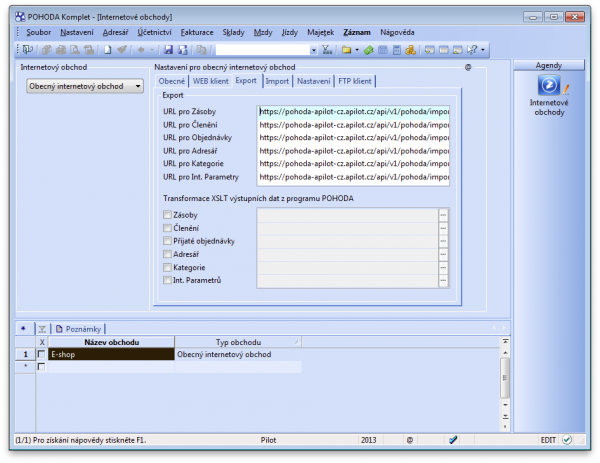This screenshot has height=463, width=600.
Task: Click the second floppy save-all icon
Action: click(183, 50)
